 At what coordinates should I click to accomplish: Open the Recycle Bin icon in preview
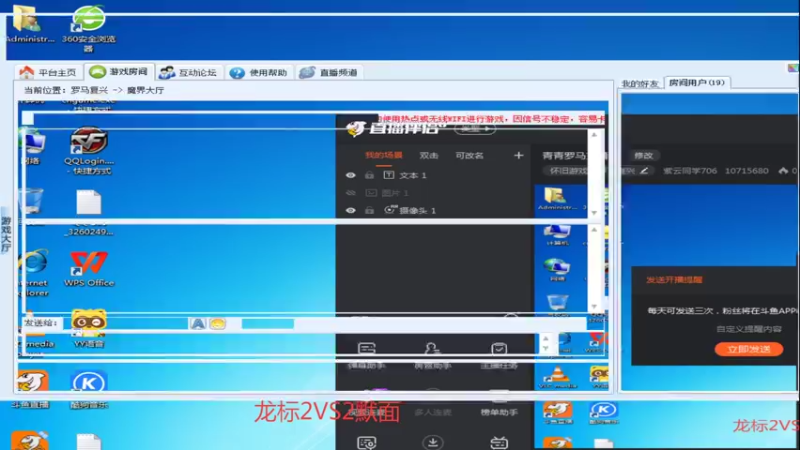(33, 201)
